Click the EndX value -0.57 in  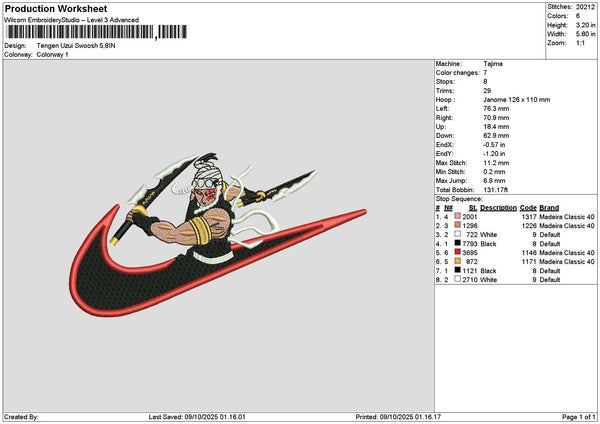[x=494, y=145]
